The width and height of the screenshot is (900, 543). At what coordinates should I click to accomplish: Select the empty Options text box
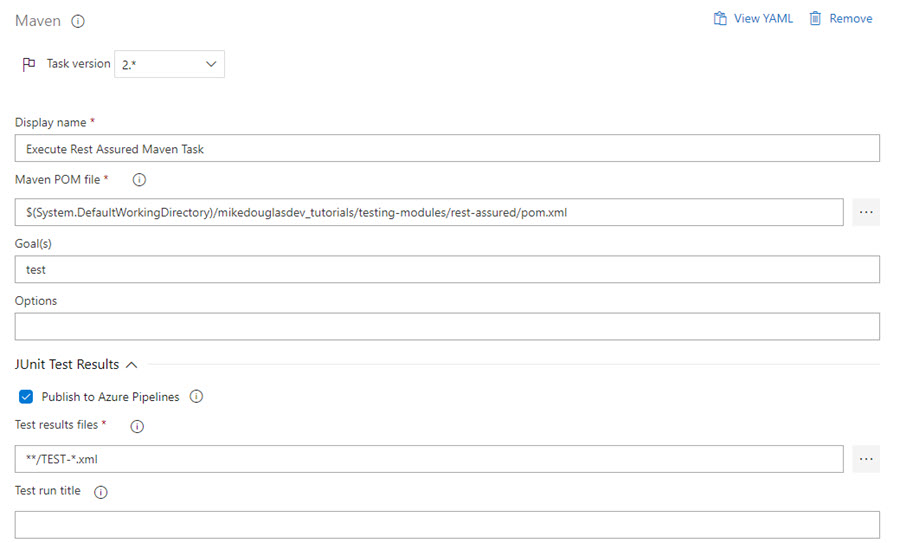pyautogui.click(x=447, y=327)
